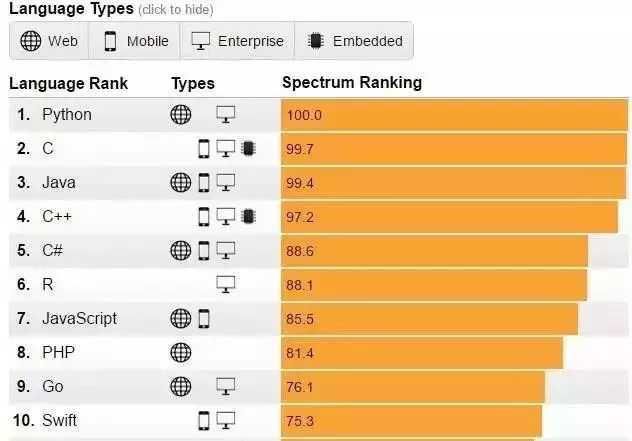Image resolution: width=632 pixels, height=441 pixels.
Task: Click the embedded chip icon in C row
Action: coord(248,148)
